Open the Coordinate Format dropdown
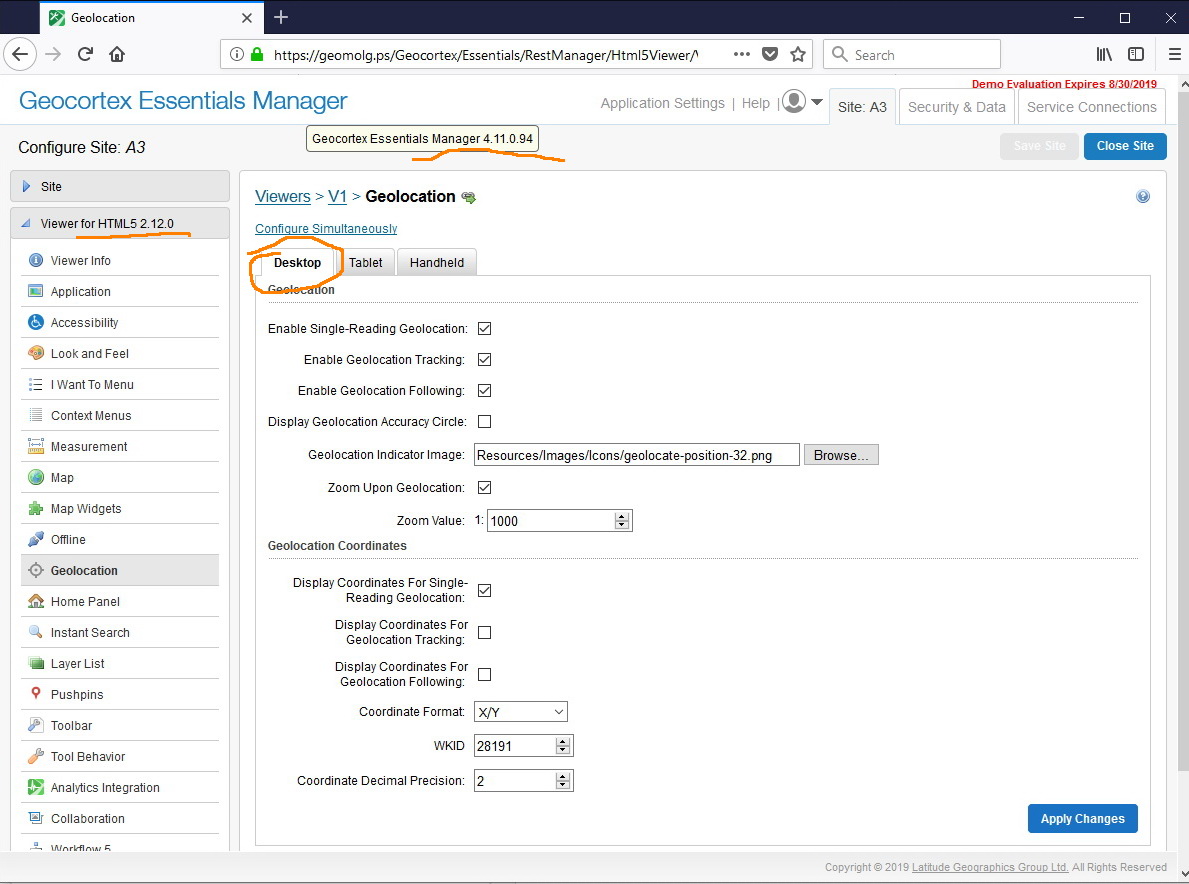Image resolution: width=1189 pixels, height=884 pixels. [521, 712]
